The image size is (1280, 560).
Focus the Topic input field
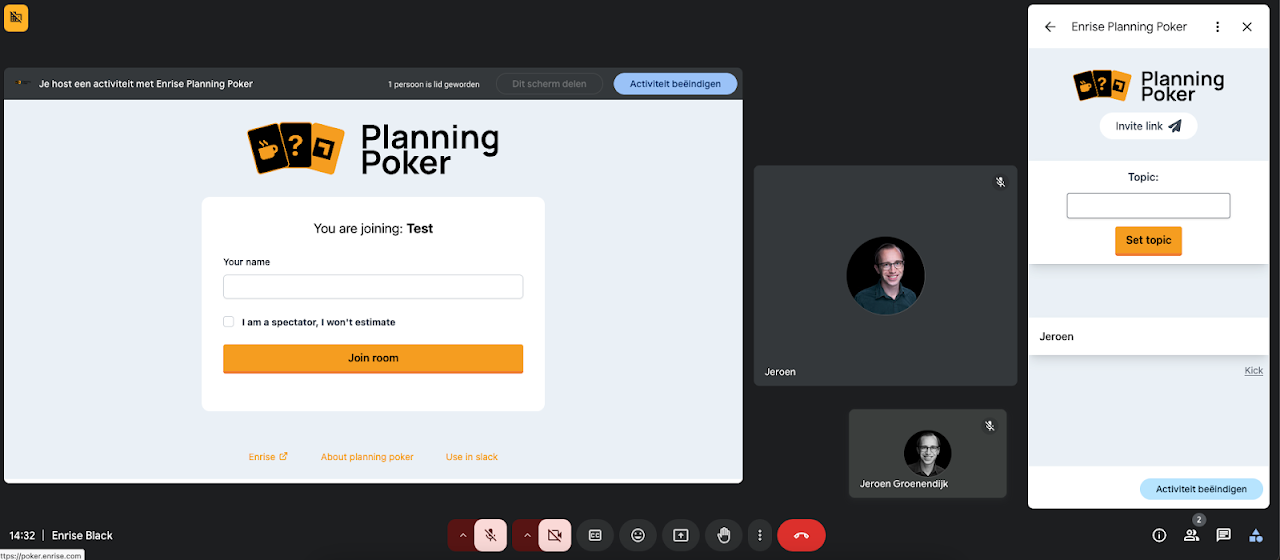(1148, 206)
